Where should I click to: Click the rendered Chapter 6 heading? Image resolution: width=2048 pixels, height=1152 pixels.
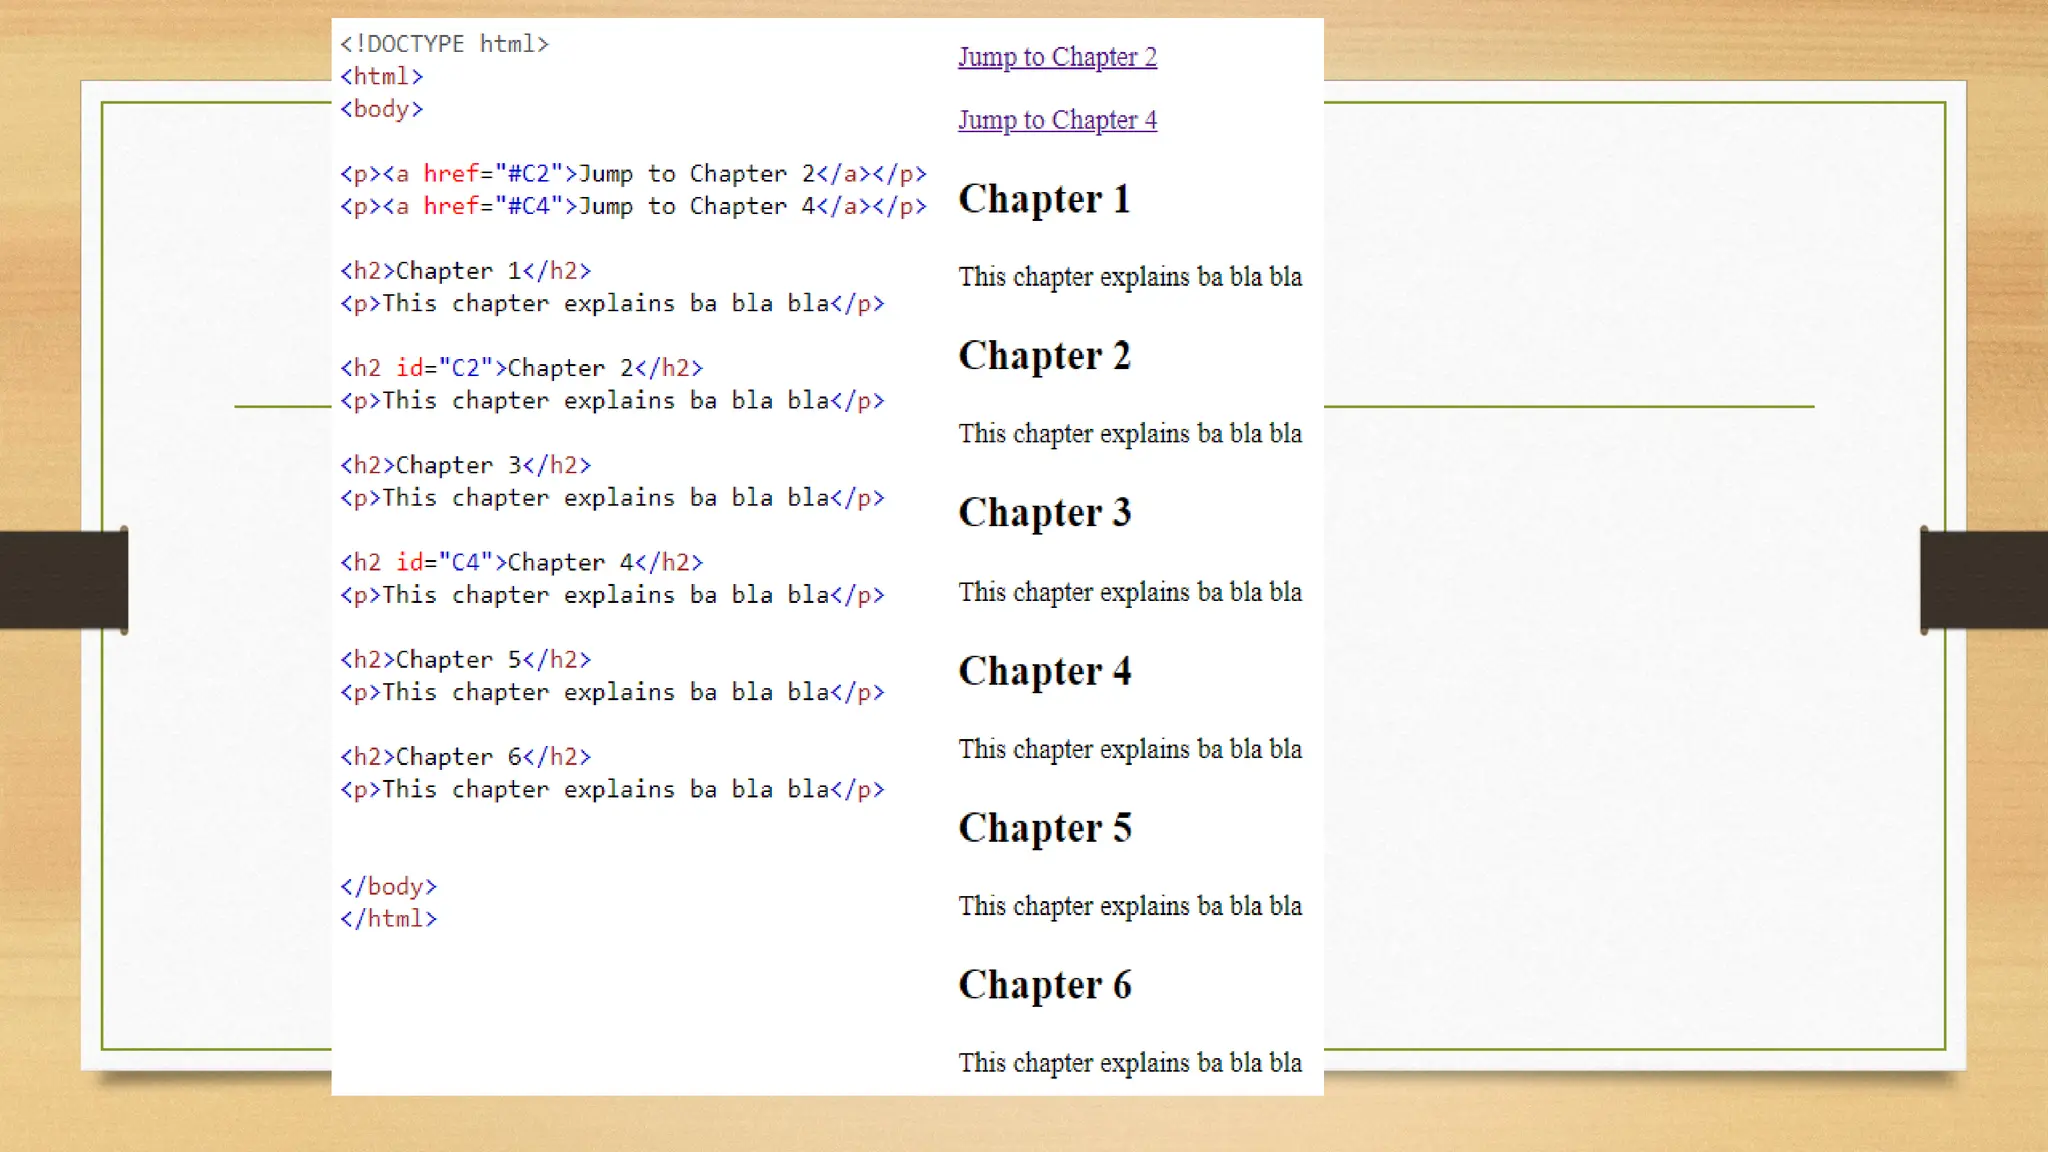coord(1044,985)
